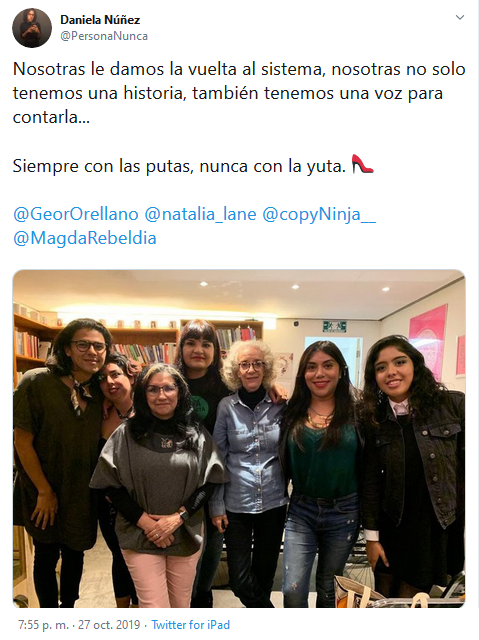The image size is (479, 640).
Task: Open the @PersonaNunca handle link
Action: tap(104, 36)
